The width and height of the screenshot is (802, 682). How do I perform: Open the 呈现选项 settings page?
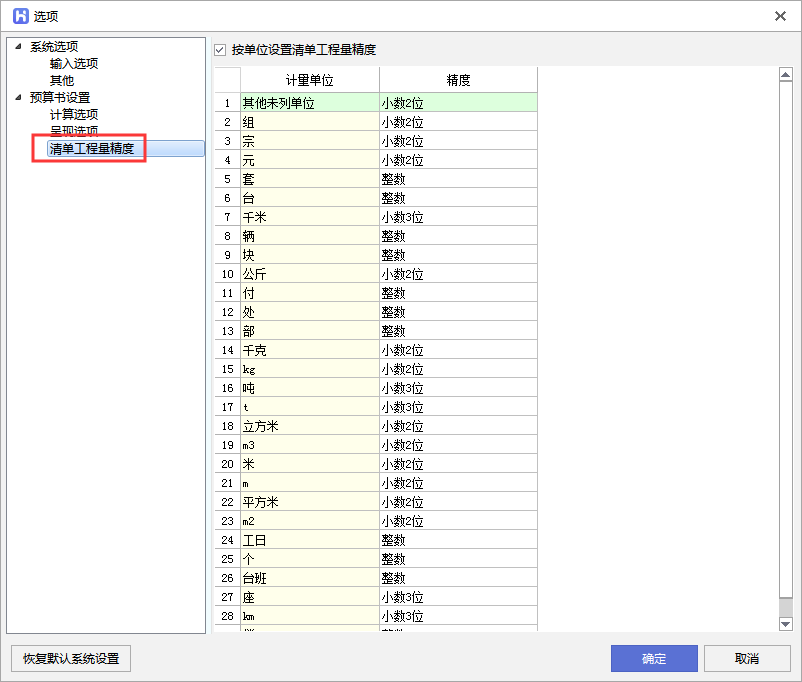(76, 131)
